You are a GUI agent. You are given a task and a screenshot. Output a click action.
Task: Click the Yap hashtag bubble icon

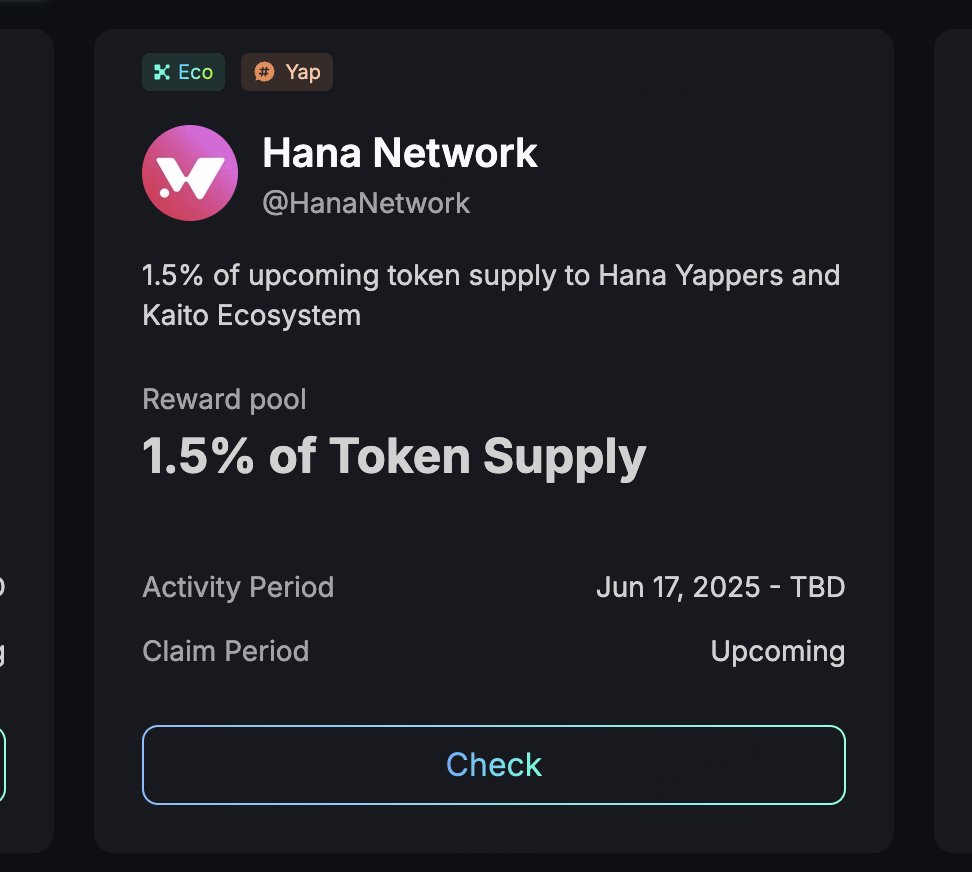(264, 72)
